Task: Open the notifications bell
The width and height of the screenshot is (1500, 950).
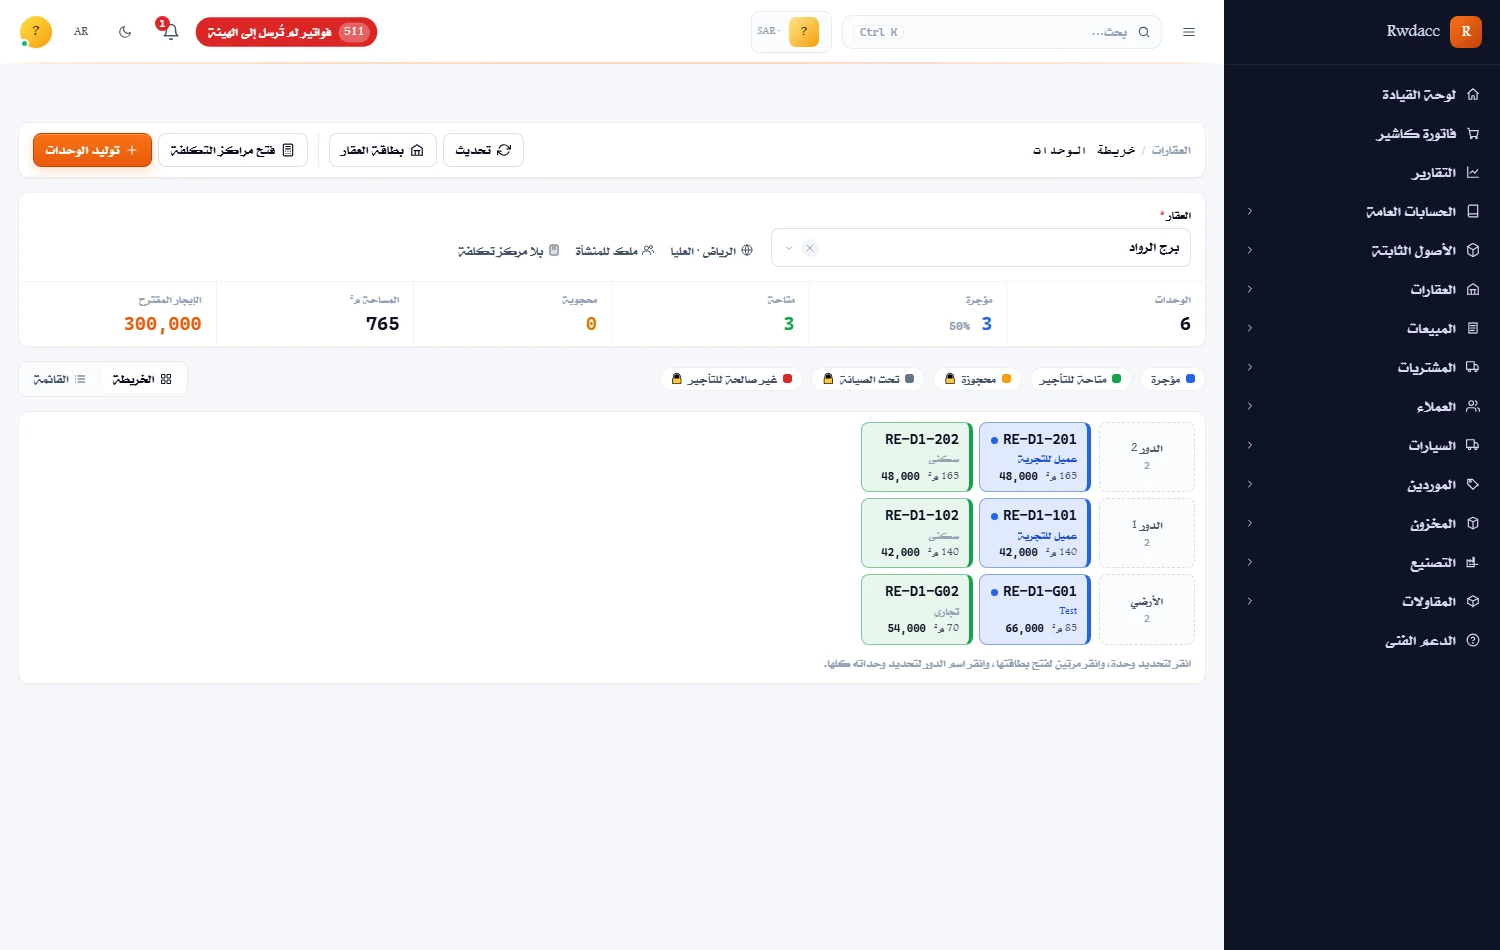Action: [171, 32]
